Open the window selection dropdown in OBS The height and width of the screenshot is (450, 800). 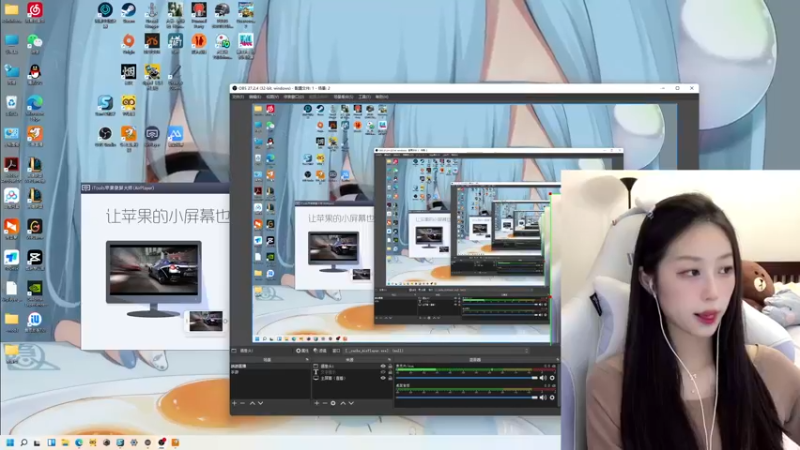pos(436,351)
